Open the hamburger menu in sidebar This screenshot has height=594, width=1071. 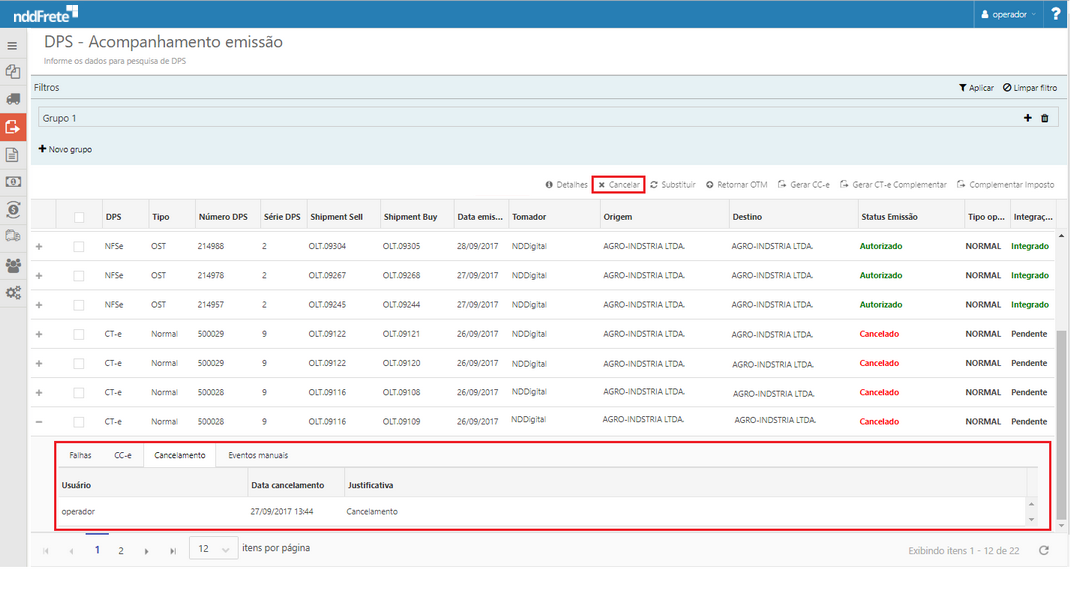click(x=12, y=46)
